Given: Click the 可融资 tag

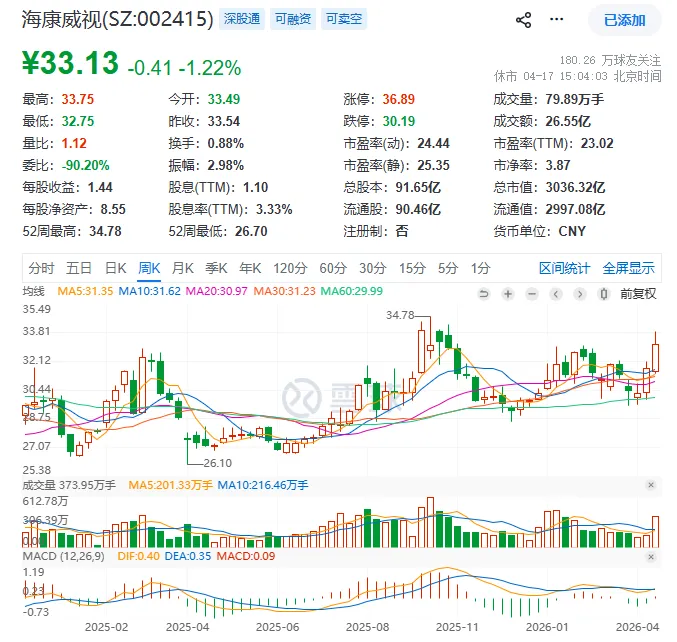Looking at the screenshot, I should pos(293,19).
